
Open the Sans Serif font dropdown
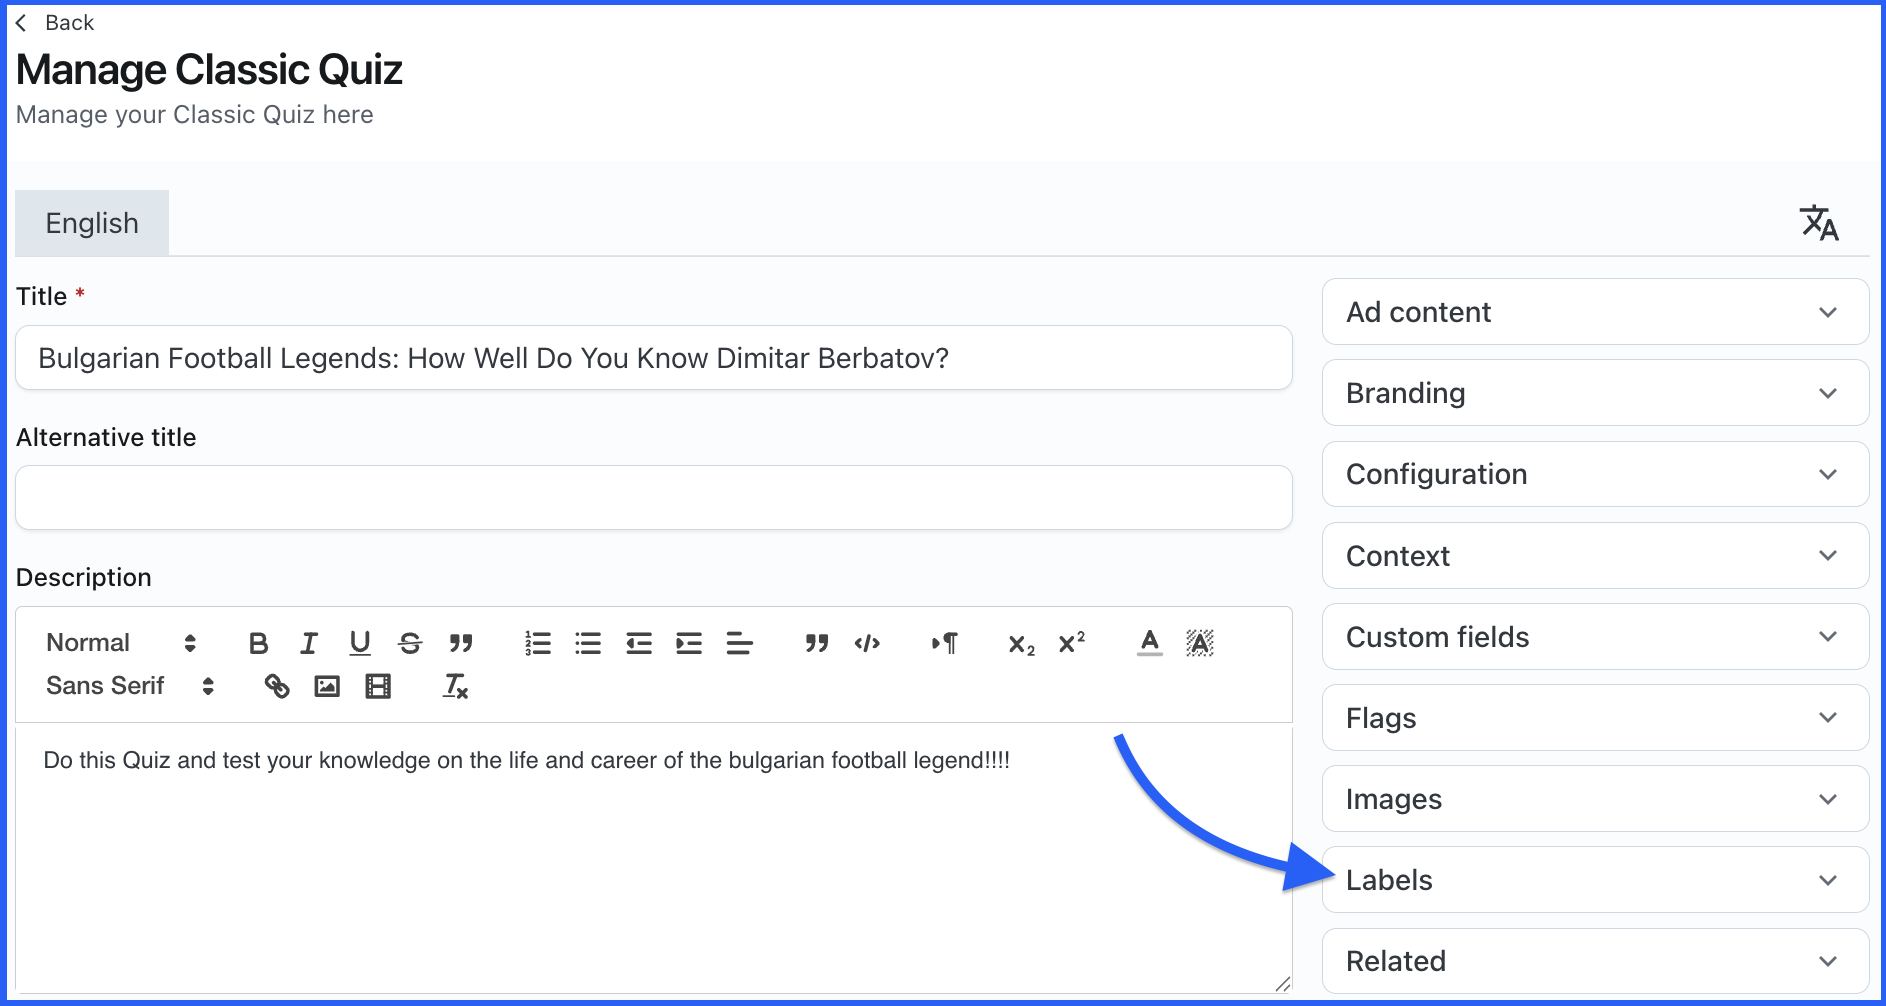[129, 686]
